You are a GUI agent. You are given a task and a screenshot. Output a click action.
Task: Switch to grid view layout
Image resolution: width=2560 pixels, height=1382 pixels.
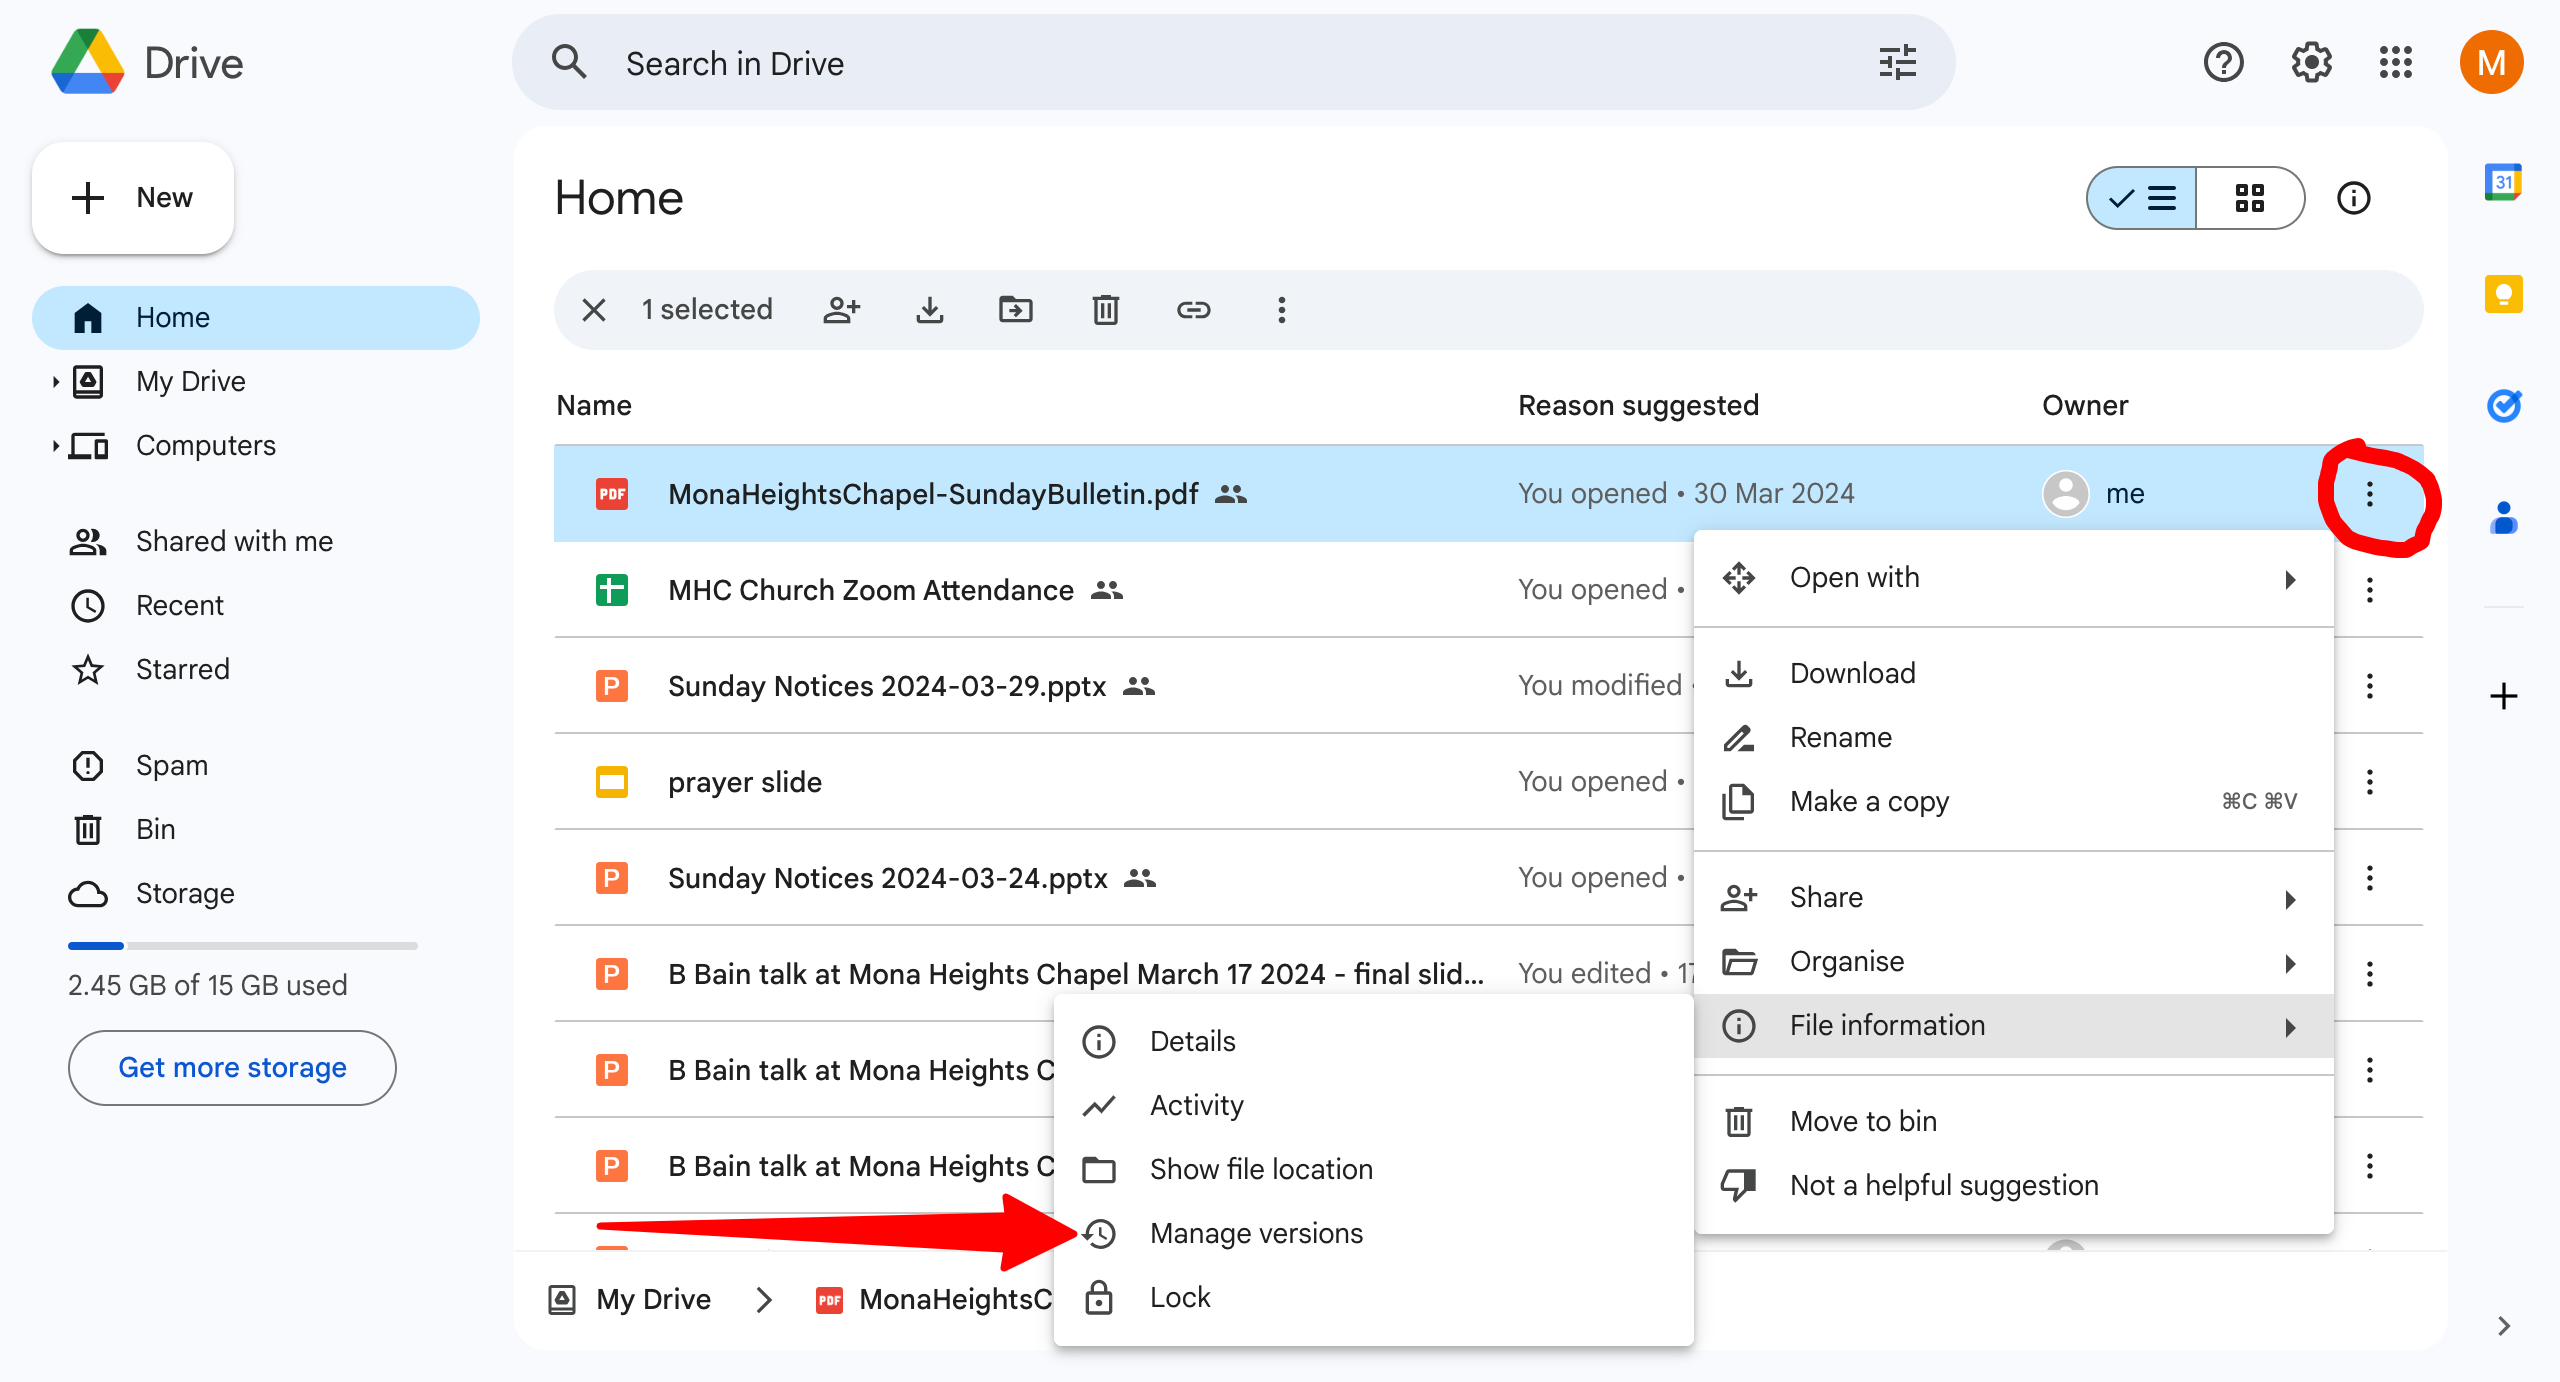point(2251,198)
